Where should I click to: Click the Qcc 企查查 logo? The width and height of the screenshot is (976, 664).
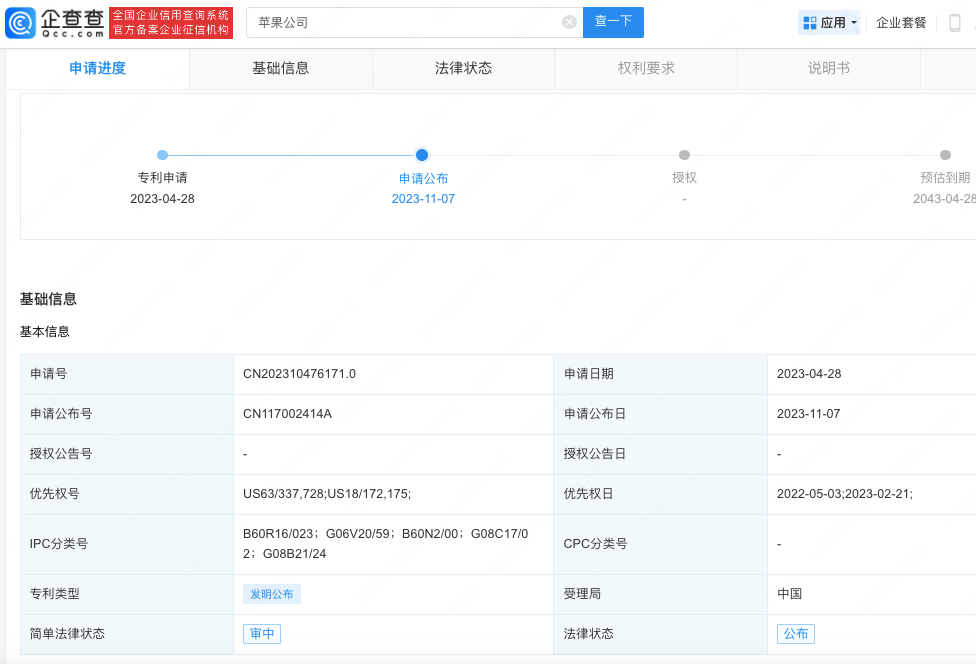pos(55,22)
